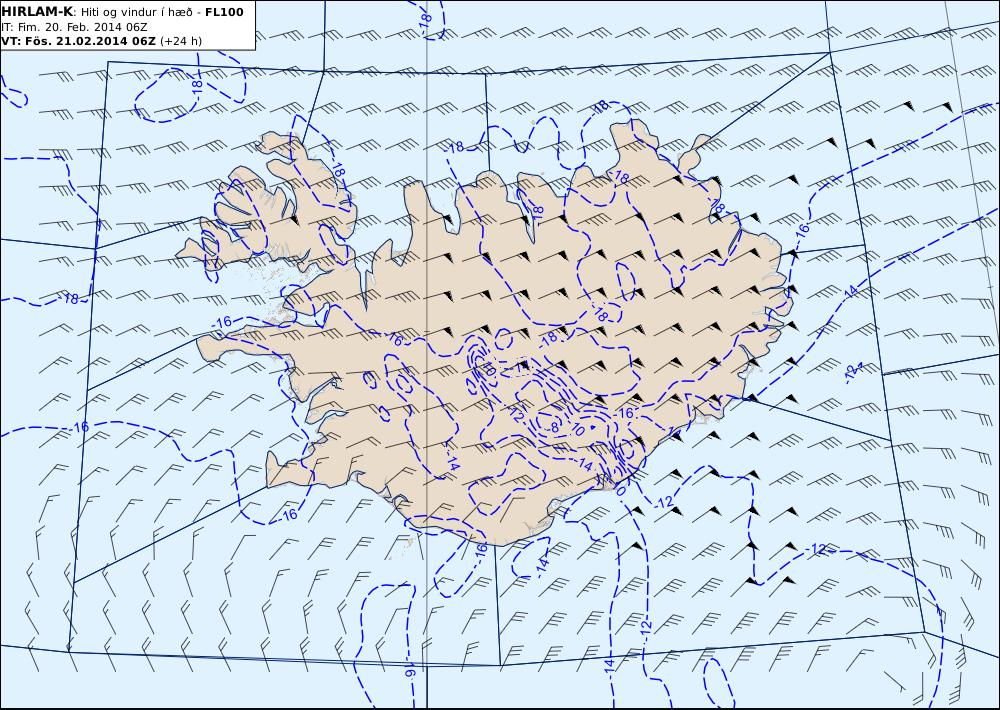Click the initial time 'IT: Fim. 20. Feb. 2014 06Z'

[75, 27]
